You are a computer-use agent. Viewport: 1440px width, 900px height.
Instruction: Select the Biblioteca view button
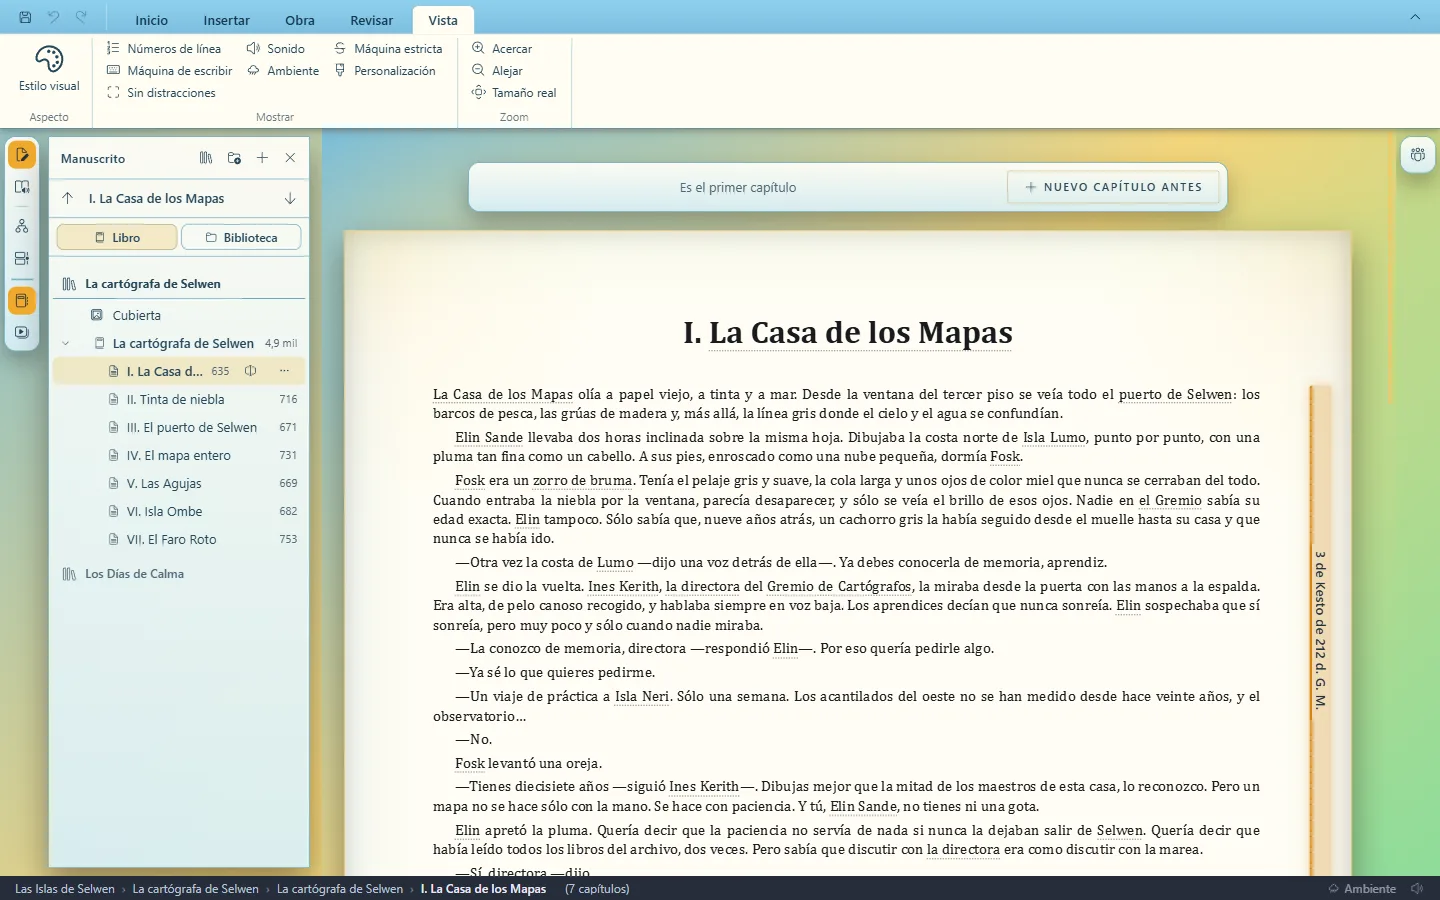(x=241, y=237)
